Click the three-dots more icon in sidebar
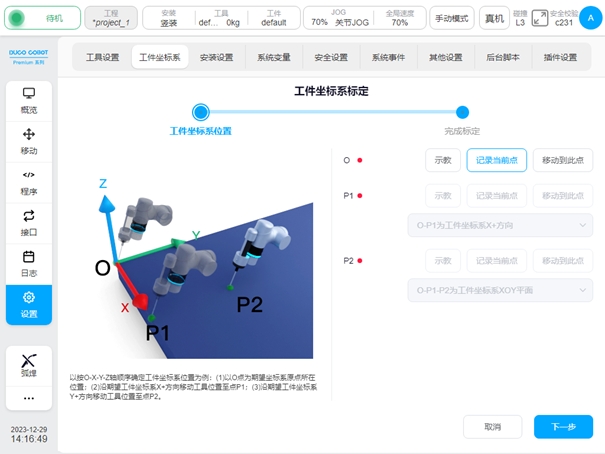Image resolution: width=605 pixels, height=454 pixels. point(28,398)
